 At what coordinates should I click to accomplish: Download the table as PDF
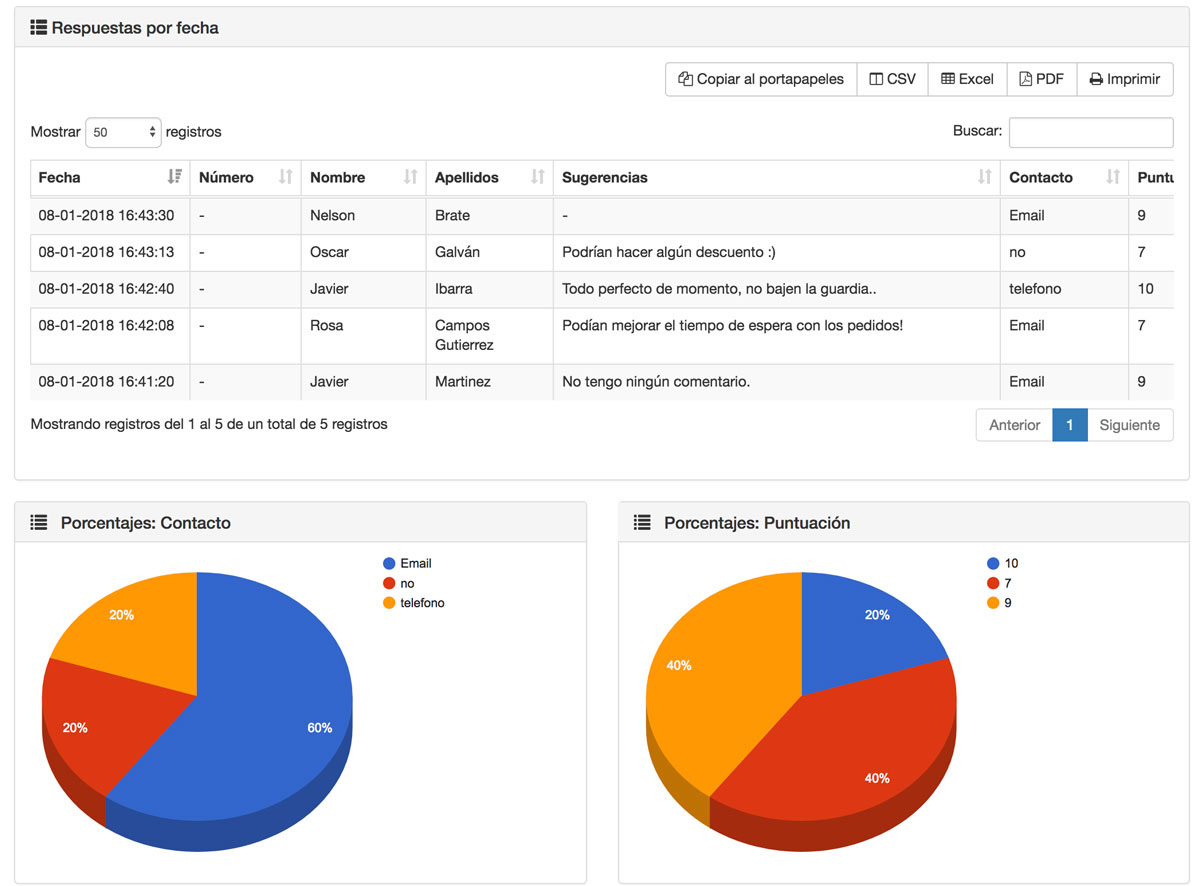(1041, 79)
